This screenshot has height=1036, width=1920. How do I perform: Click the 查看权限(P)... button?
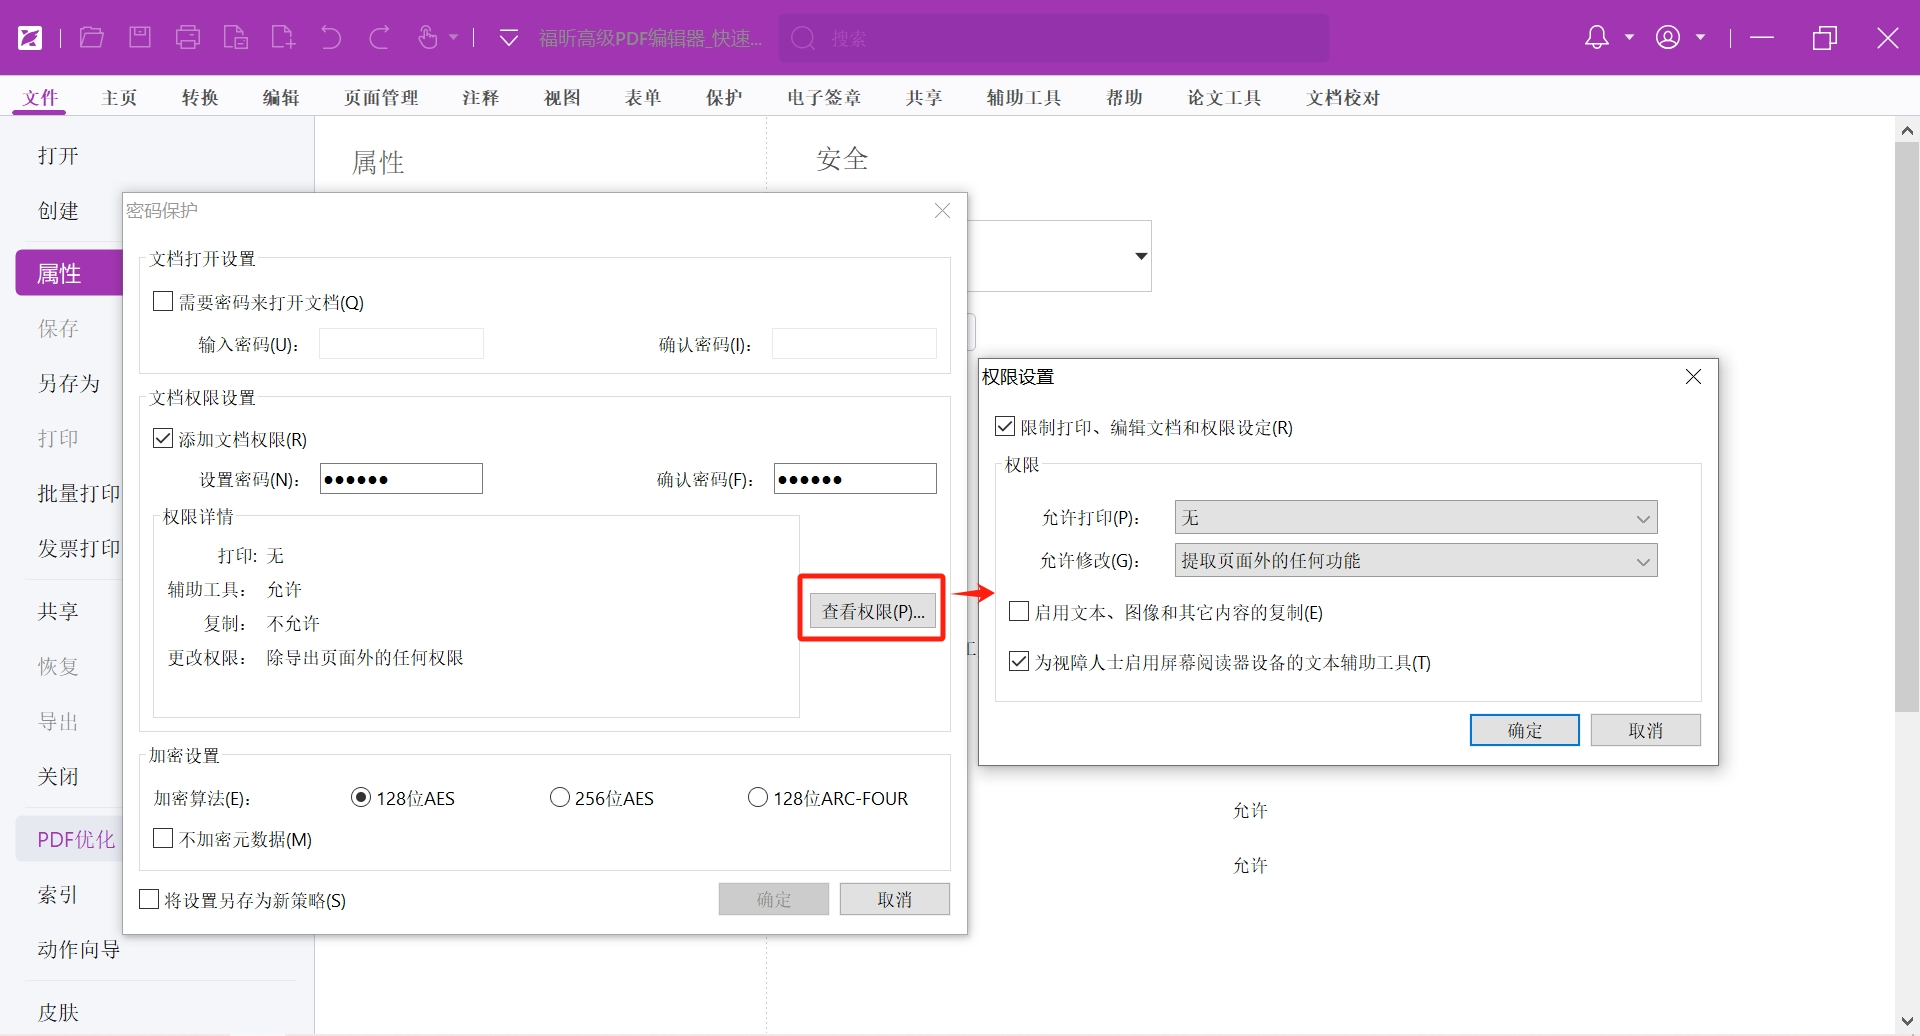tap(872, 612)
